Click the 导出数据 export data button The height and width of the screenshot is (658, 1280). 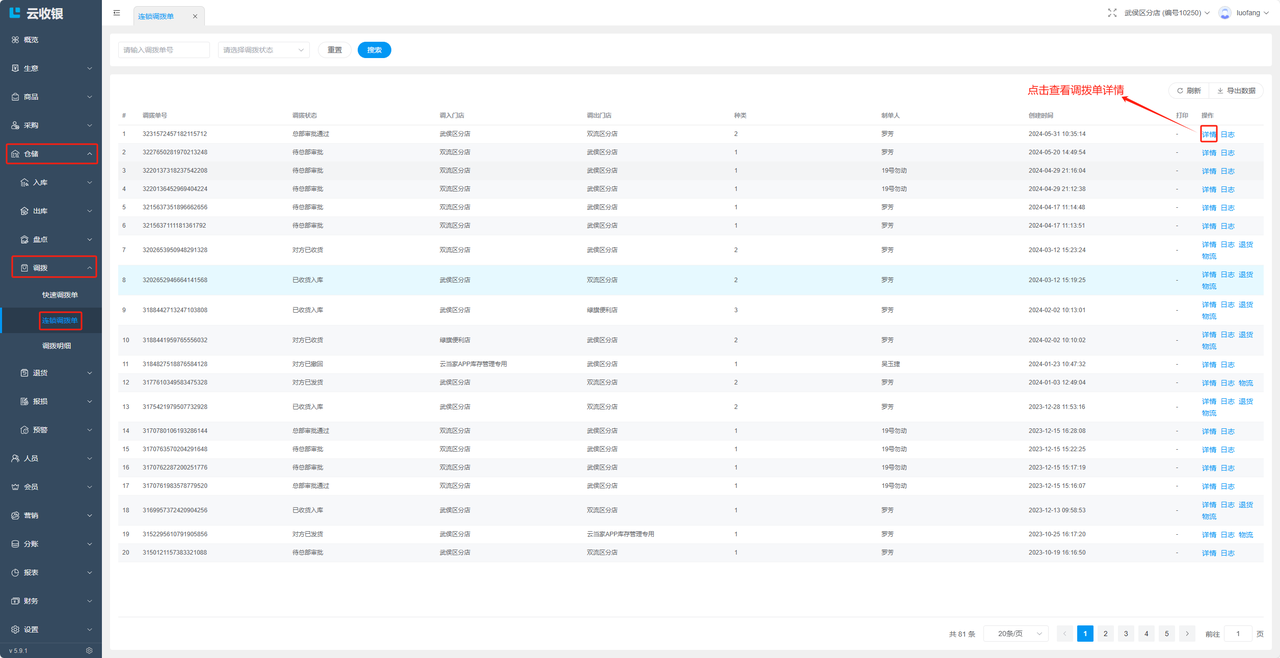coord(1237,91)
